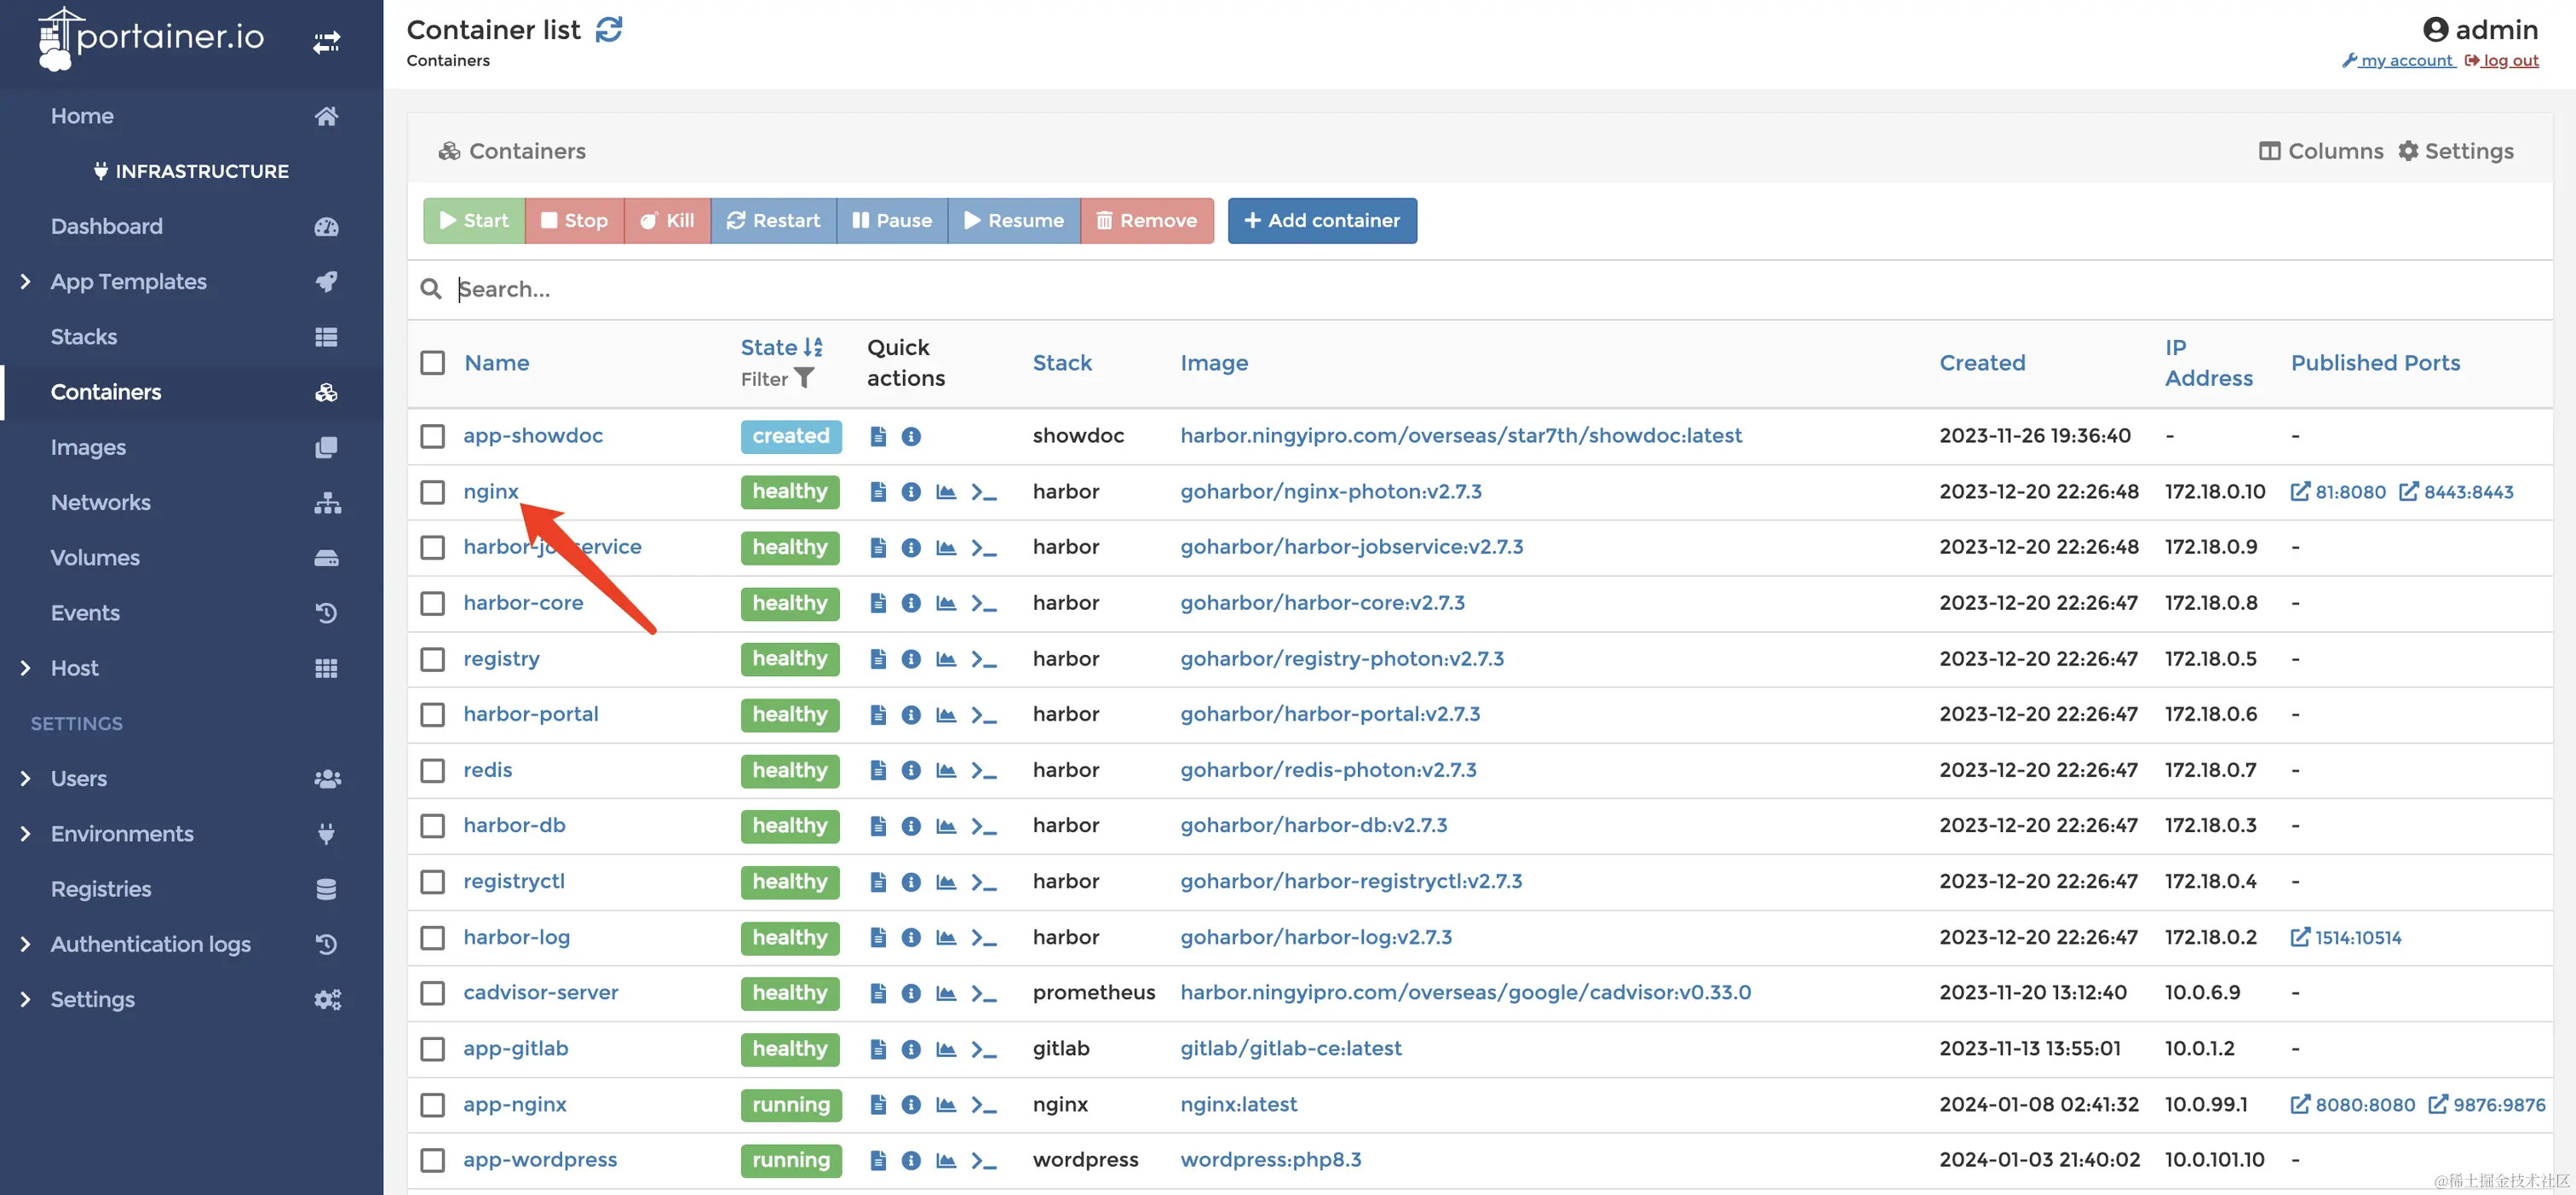Open stats icon for the harbor-core container
The width and height of the screenshot is (2576, 1195).
coord(946,603)
